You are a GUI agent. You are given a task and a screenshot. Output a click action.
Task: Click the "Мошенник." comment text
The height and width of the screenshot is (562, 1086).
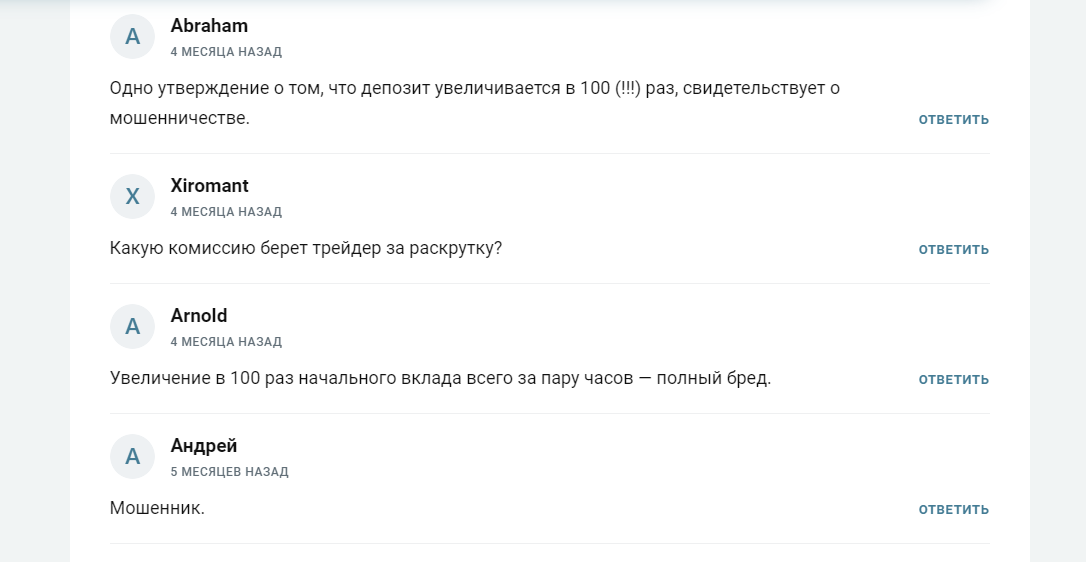pos(157,508)
